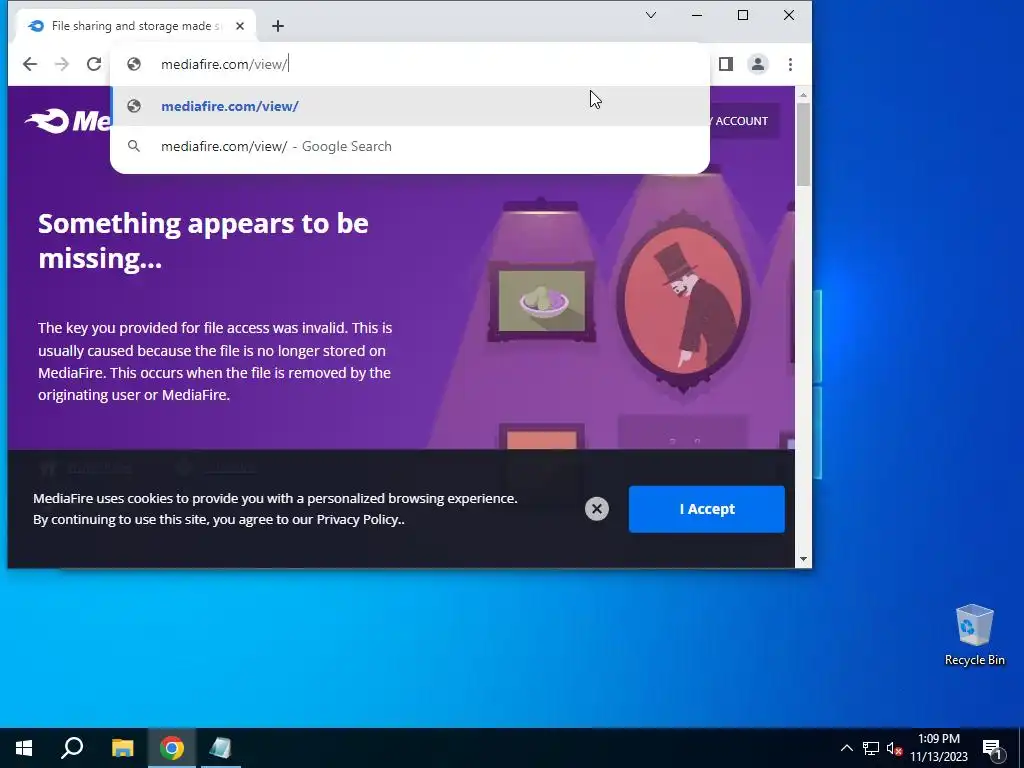Click the Something appears to be missing heading

[203, 241]
